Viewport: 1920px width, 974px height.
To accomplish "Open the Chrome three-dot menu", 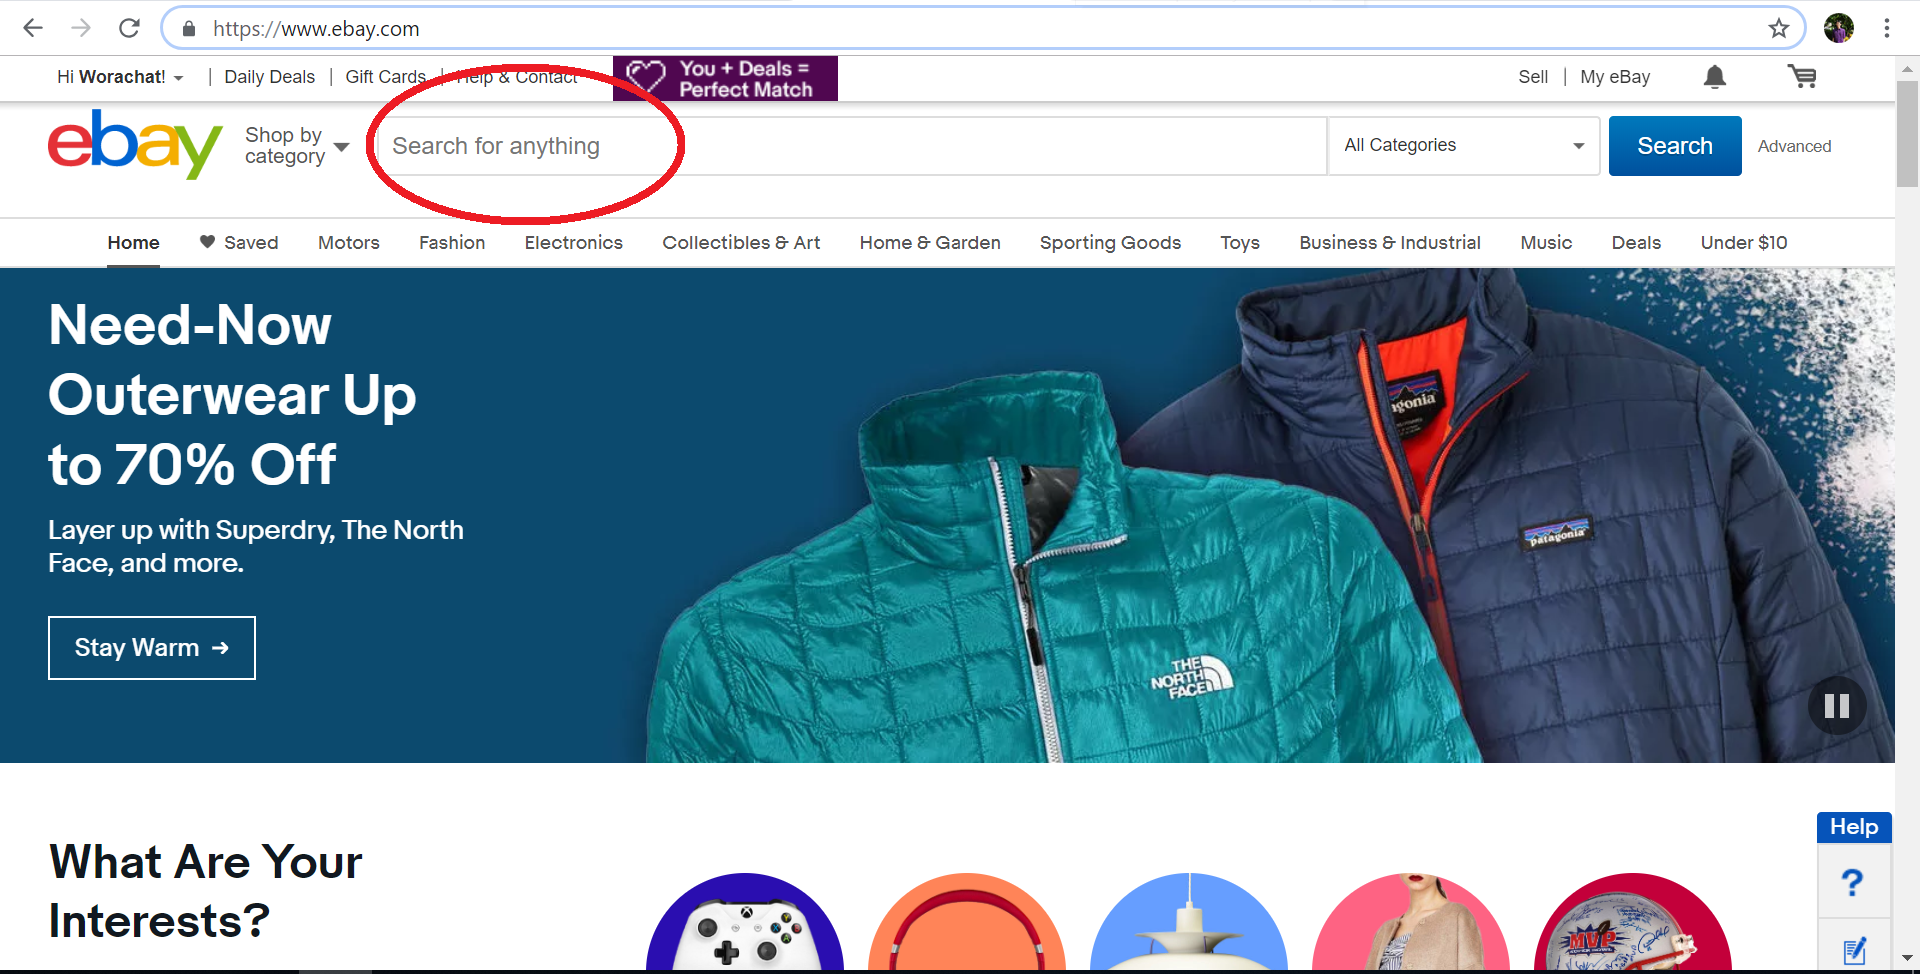I will 1887,28.
